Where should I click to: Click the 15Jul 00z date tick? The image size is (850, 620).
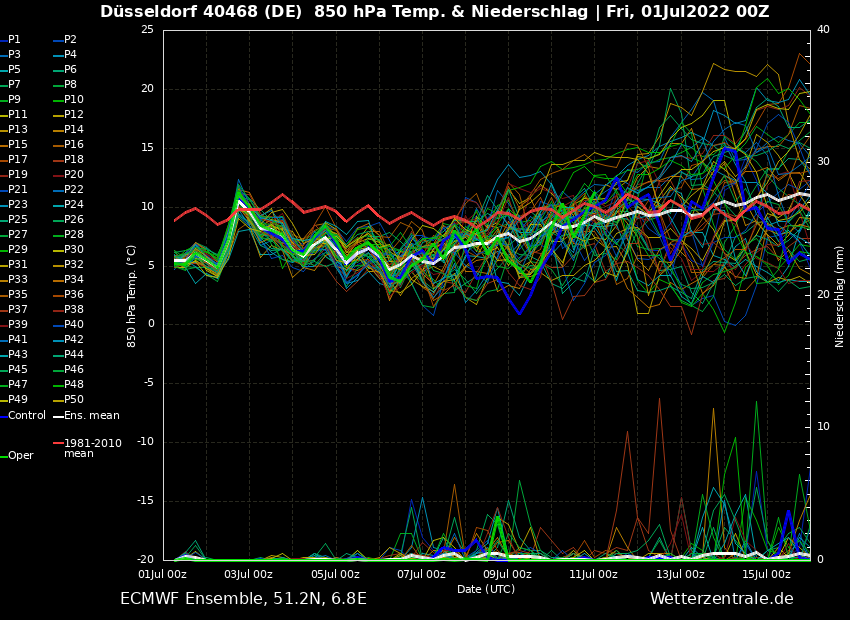tap(766, 575)
